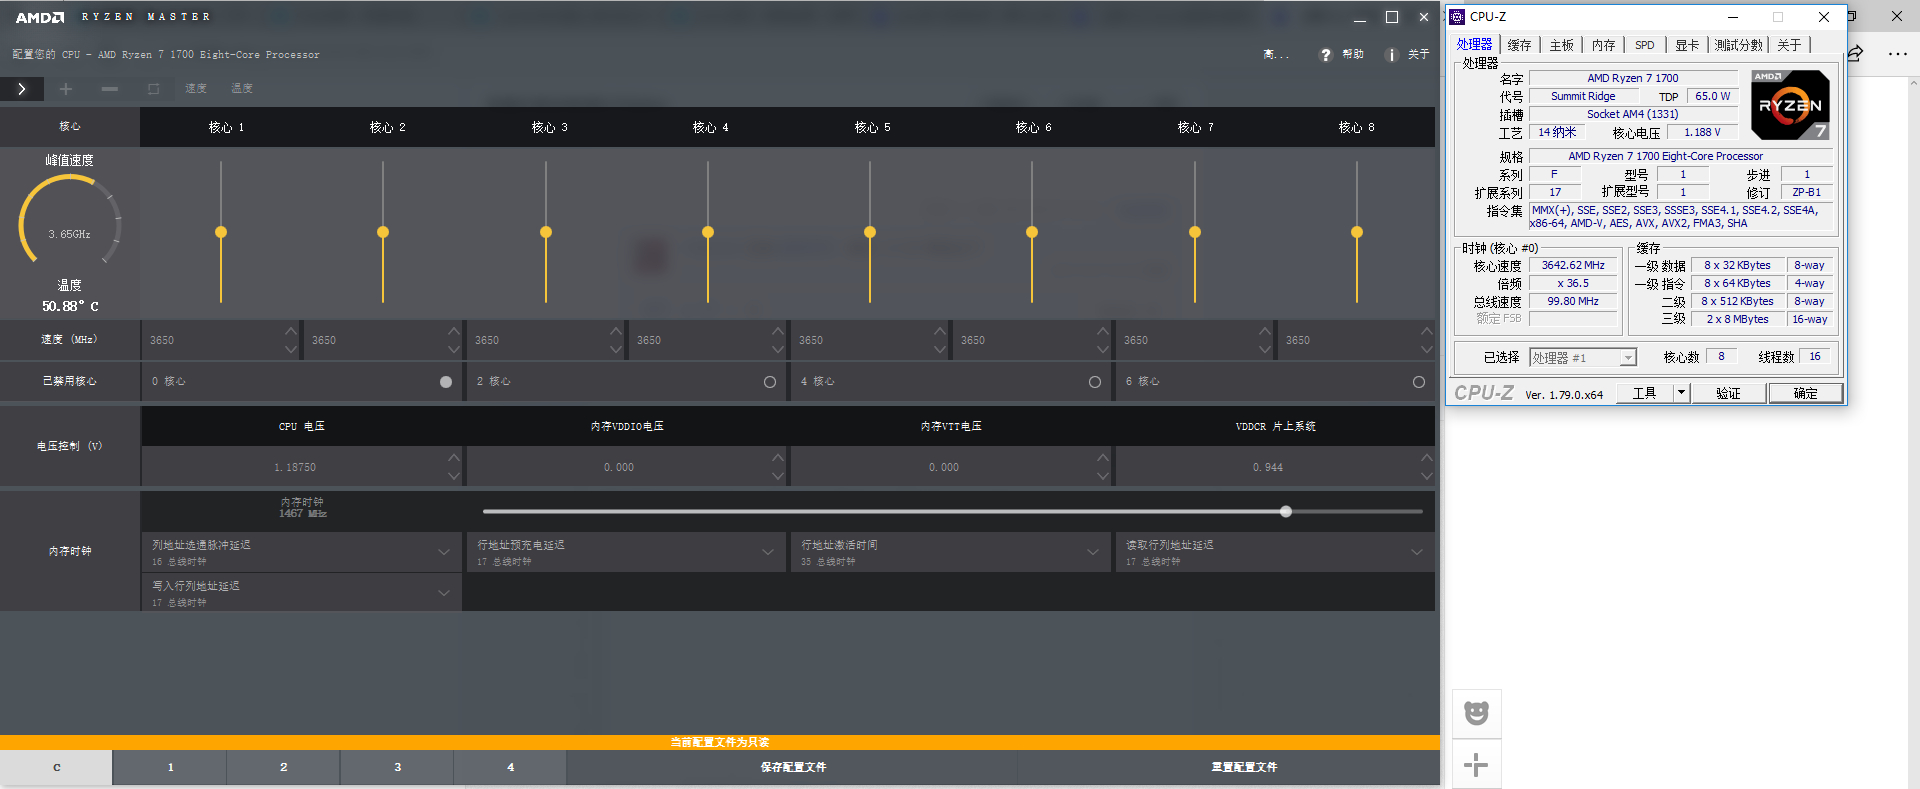
Task: Select profile C at bottom bar
Action: click(56, 767)
